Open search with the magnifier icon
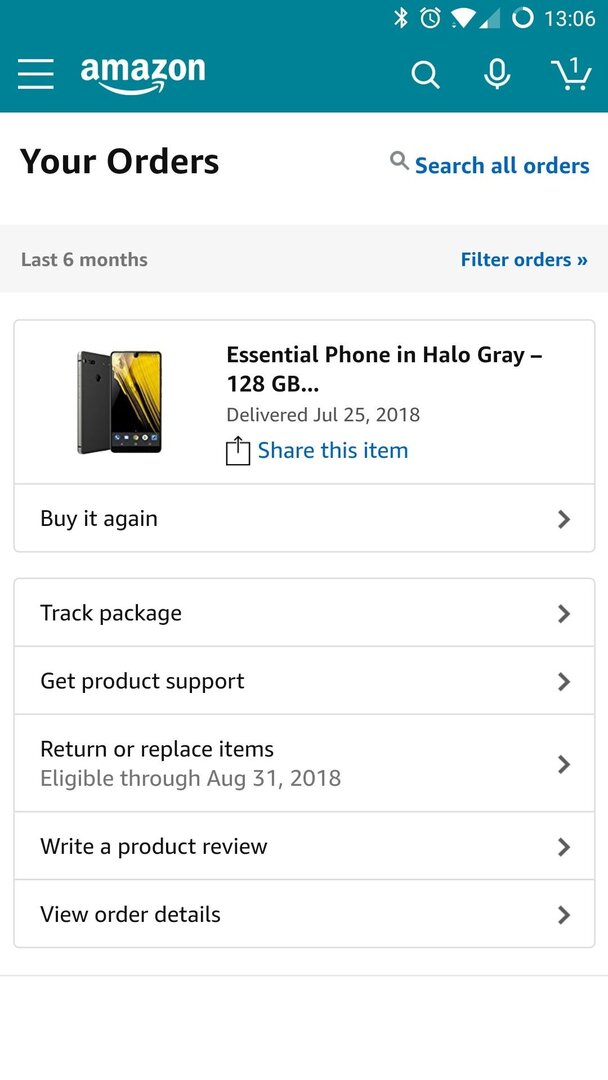Image resolution: width=608 pixels, height=1080 pixels. tap(426, 74)
